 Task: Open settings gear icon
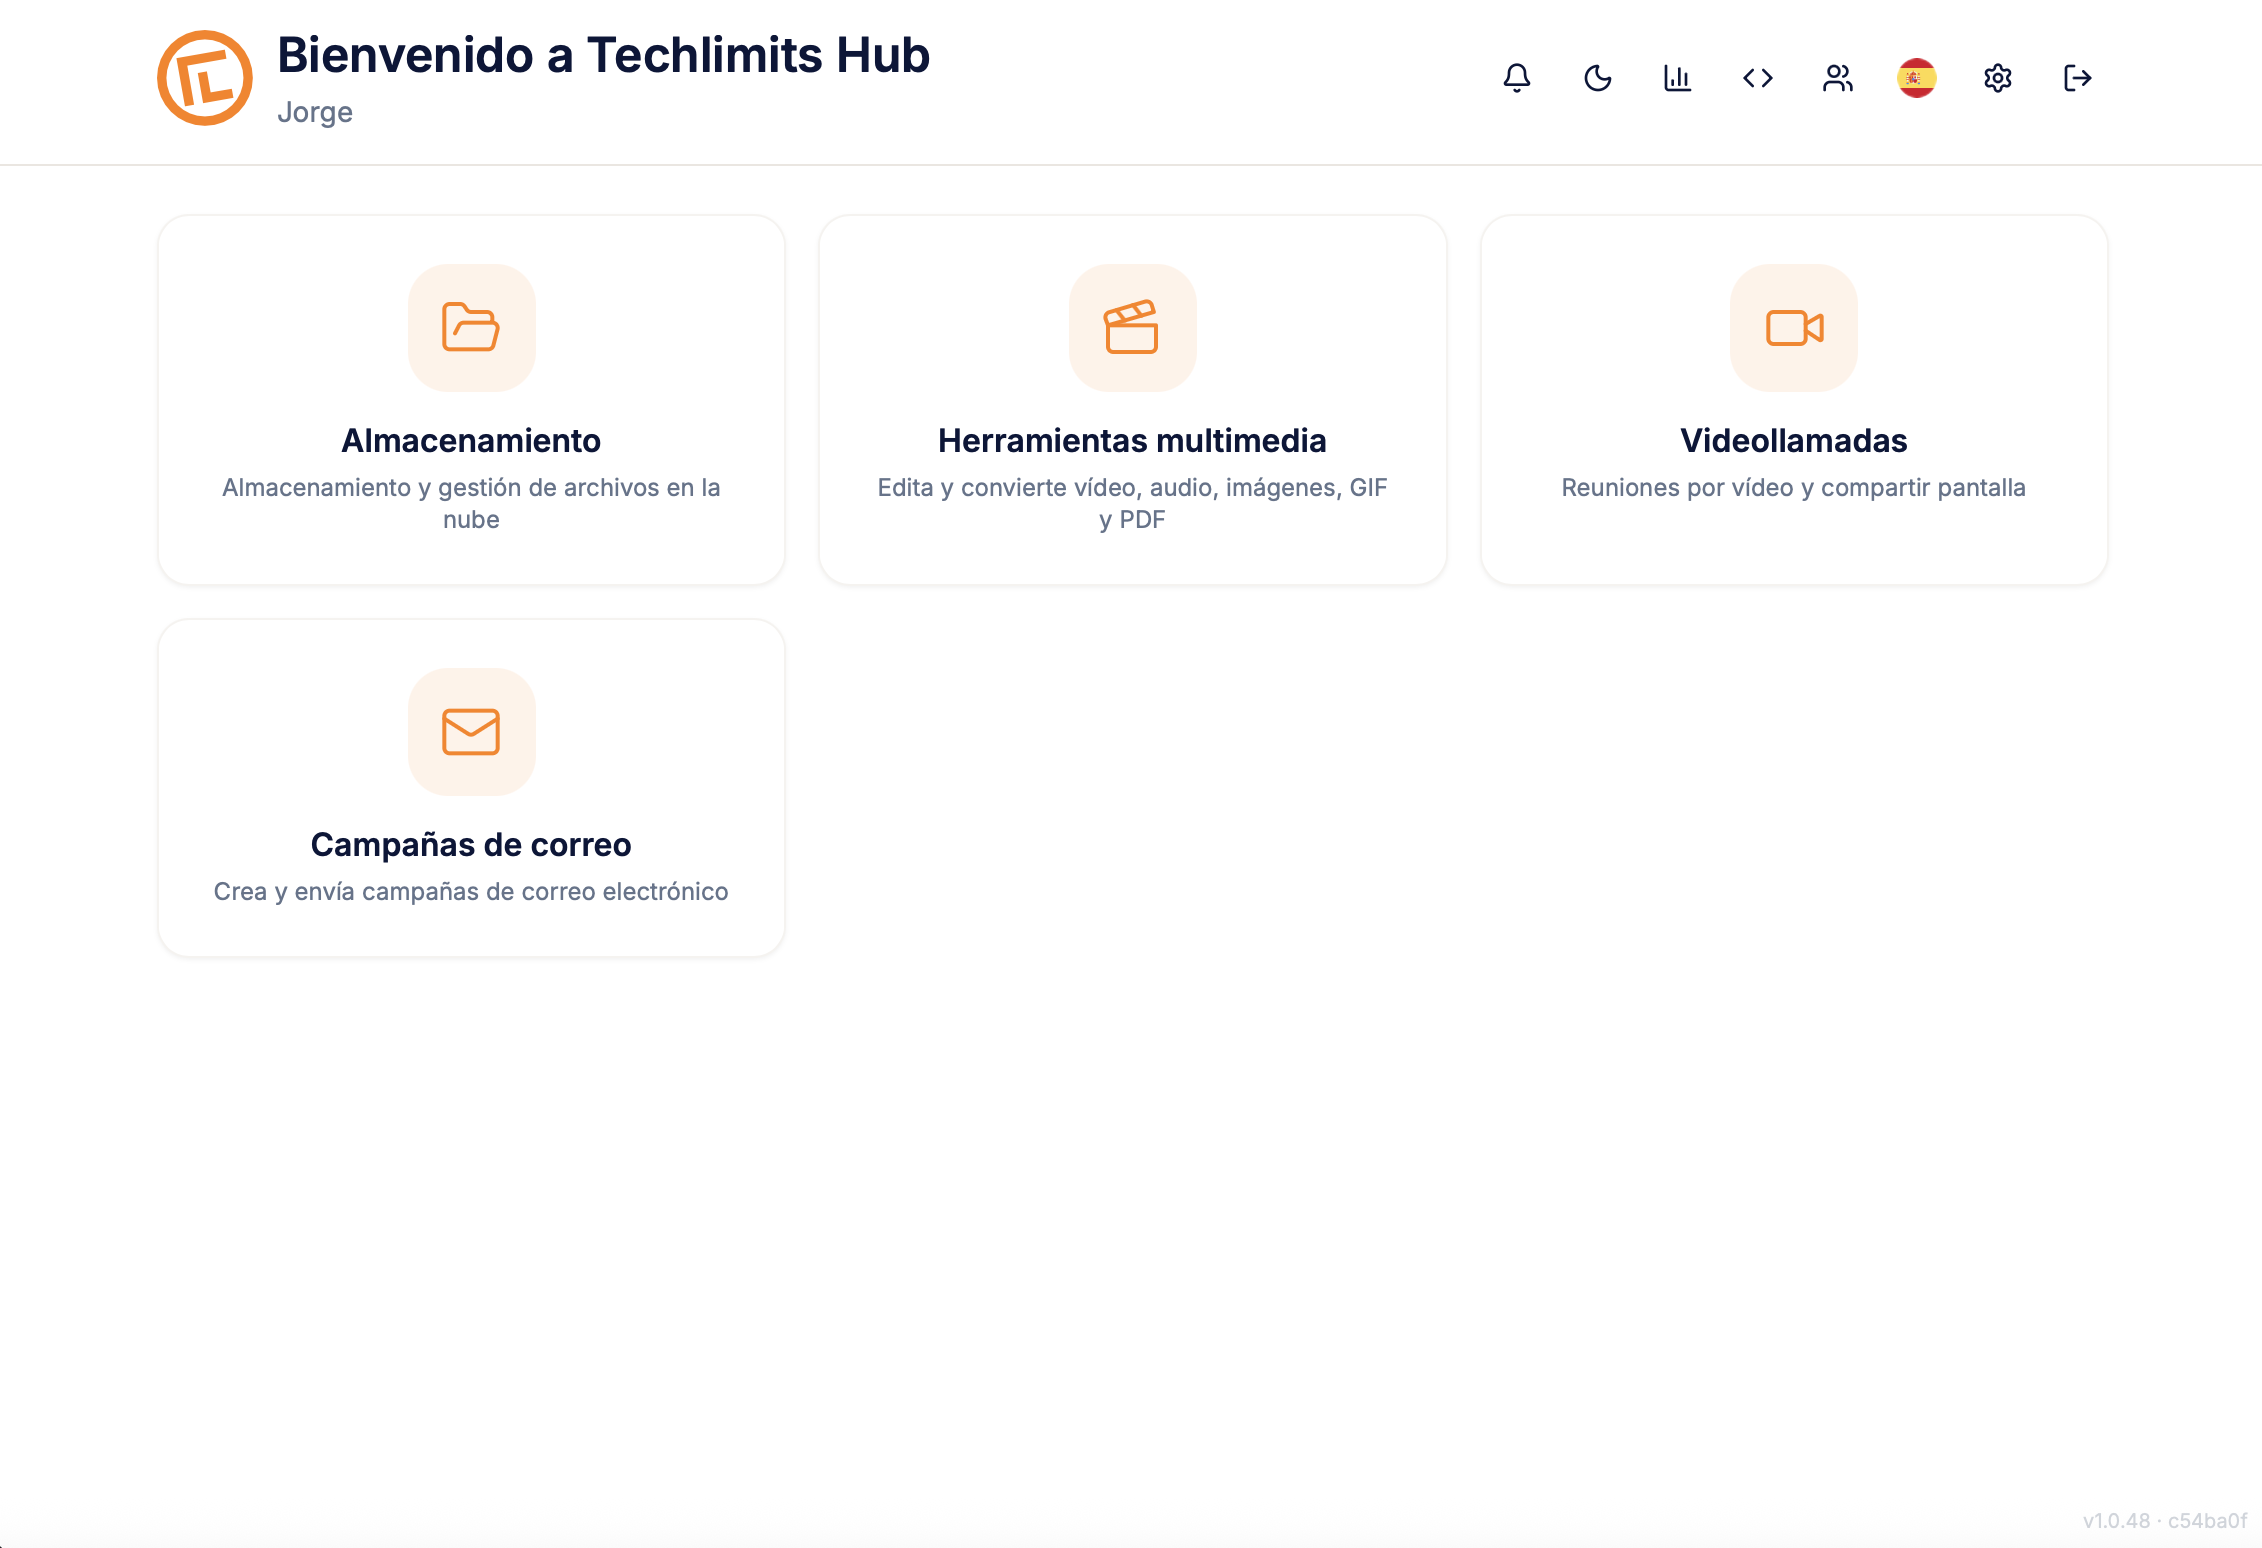pyautogui.click(x=1997, y=78)
